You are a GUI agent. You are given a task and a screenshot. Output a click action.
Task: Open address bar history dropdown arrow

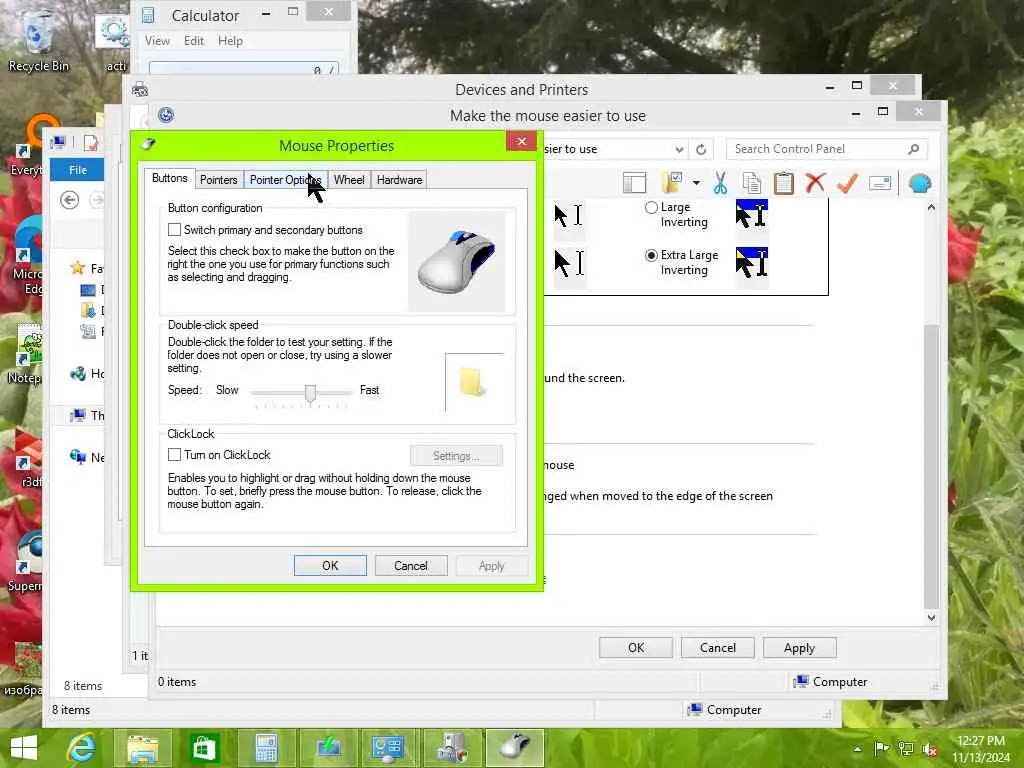(x=679, y=150)
